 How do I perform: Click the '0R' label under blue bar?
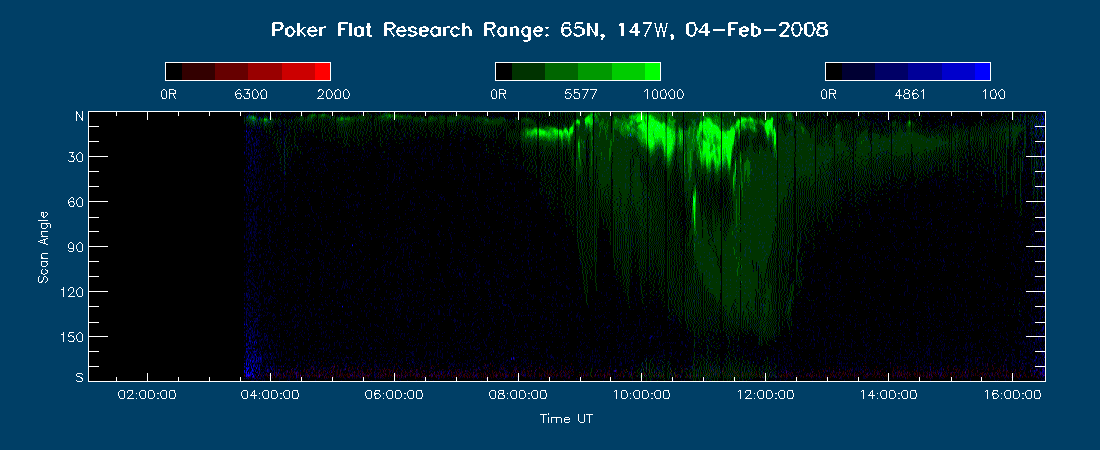coord(829,95)
